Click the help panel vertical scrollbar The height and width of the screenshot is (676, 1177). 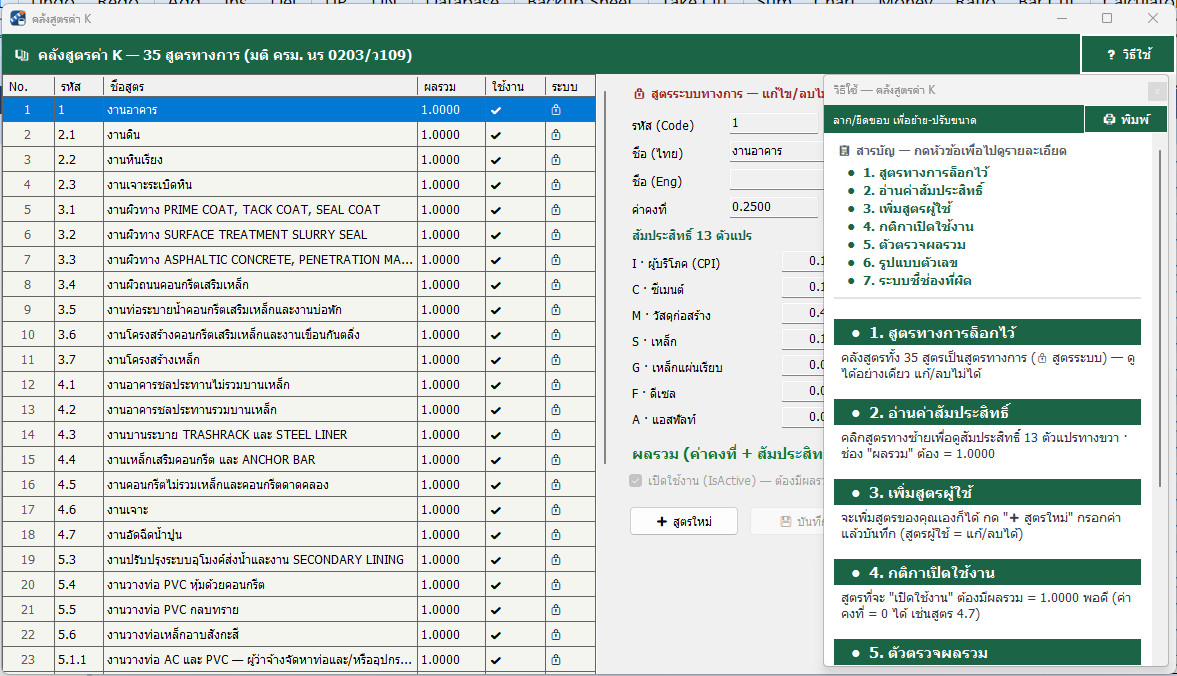pyautogui.click(x=1160, y=319)
